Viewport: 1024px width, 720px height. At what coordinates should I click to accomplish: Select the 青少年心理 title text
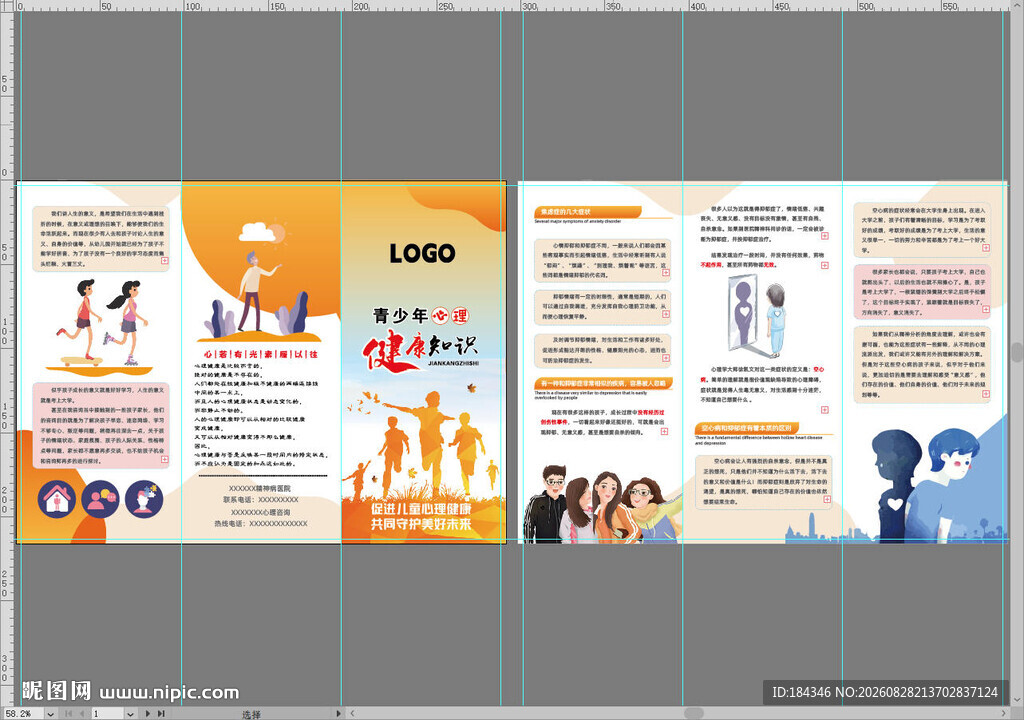421,316
